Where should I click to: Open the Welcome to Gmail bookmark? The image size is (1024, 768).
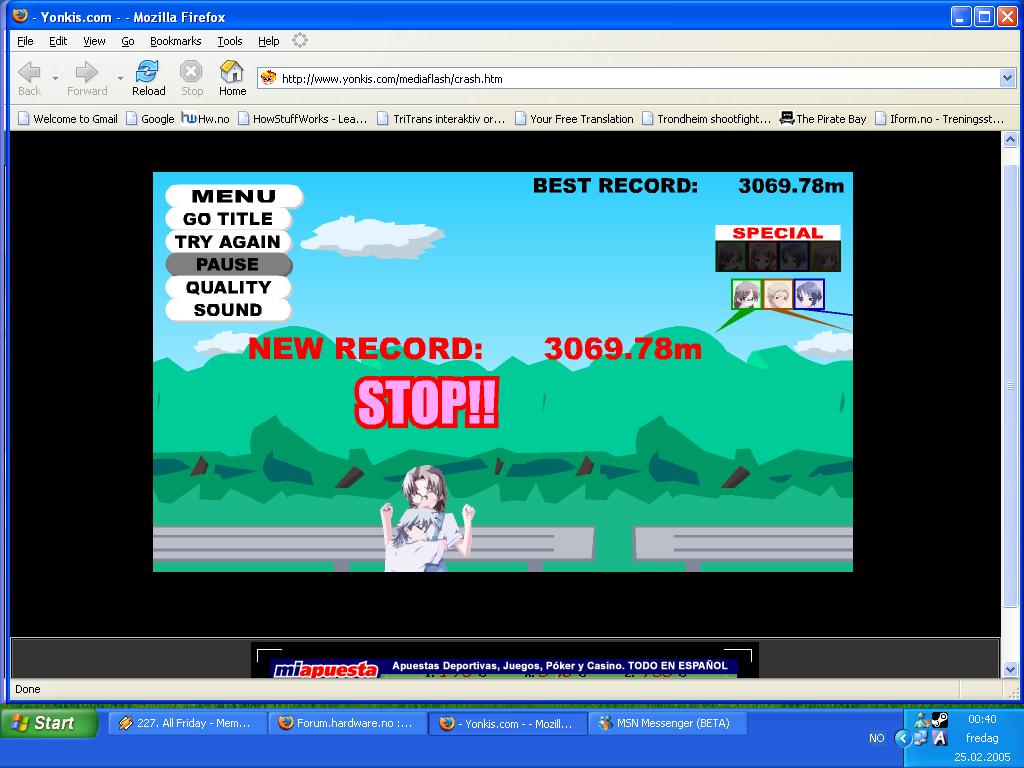(68, 119)
